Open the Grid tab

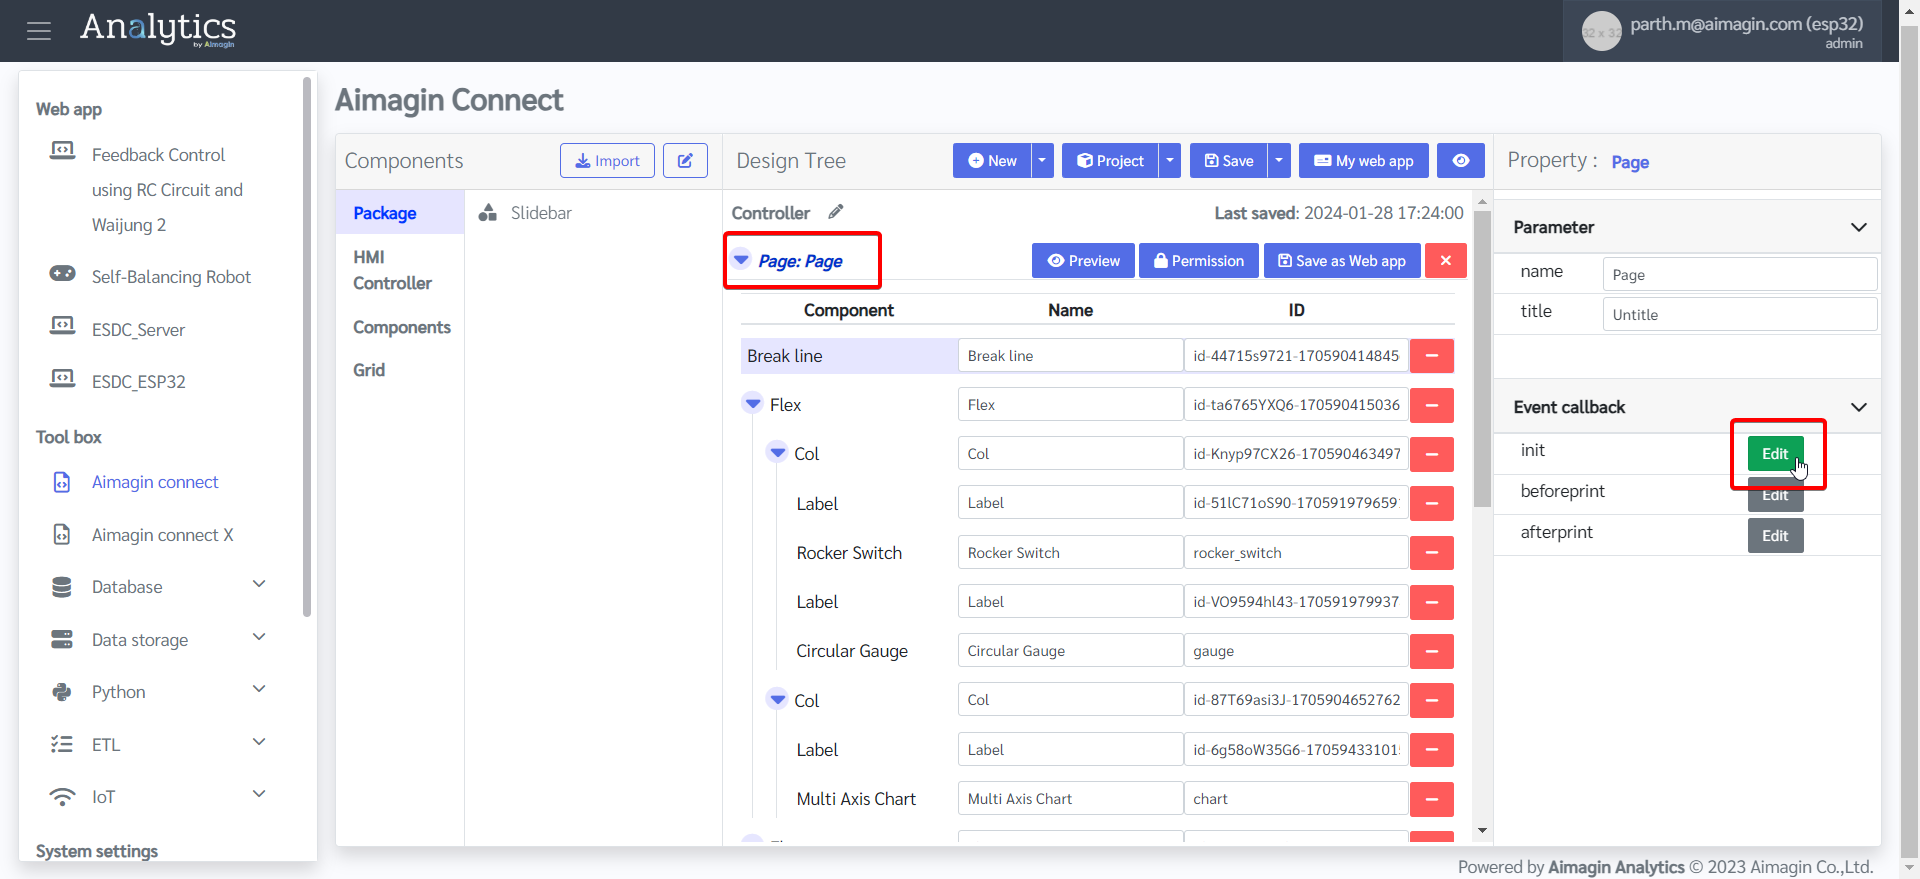click(369, 370)
